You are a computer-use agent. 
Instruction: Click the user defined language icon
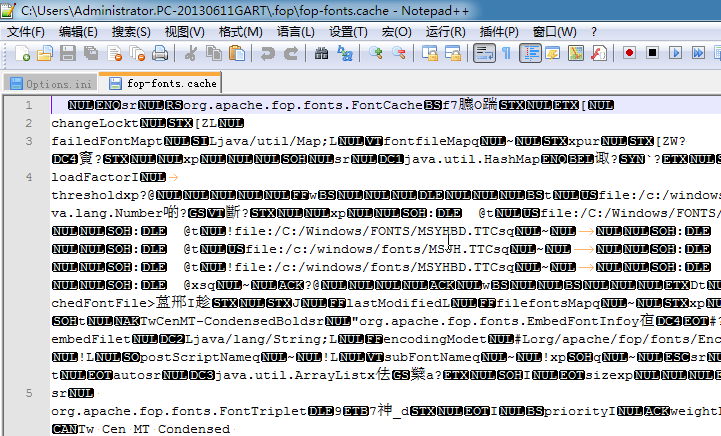click(553, 53)
